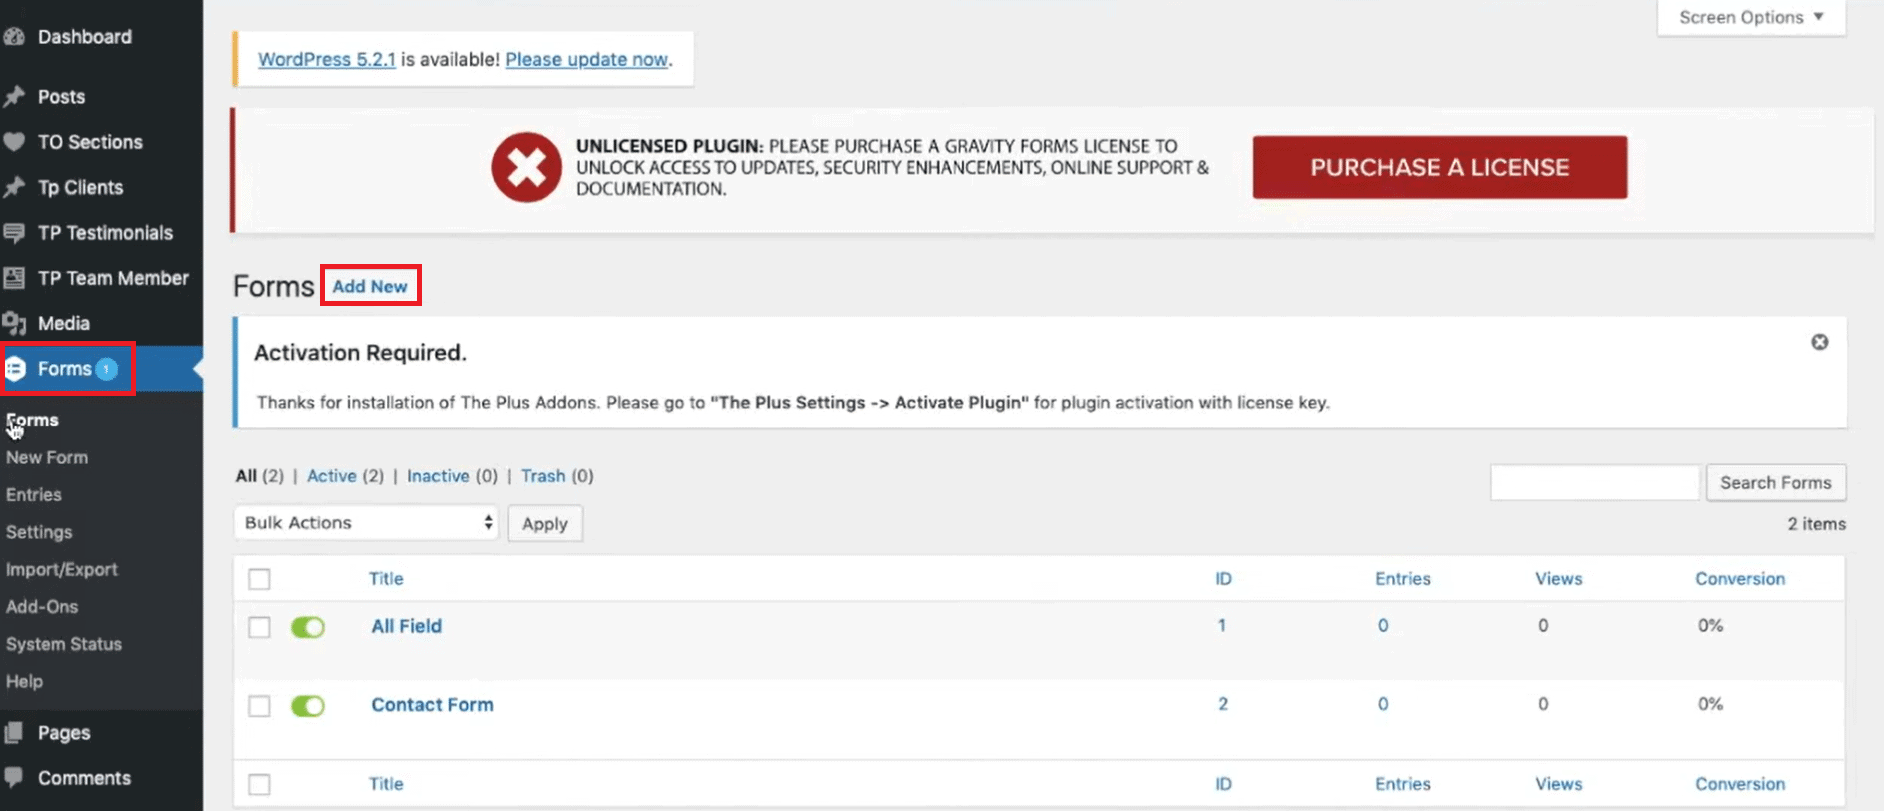This screenshot has width=1884, height=811.
Task: Show All forms filter
Action: coord(246,476)
